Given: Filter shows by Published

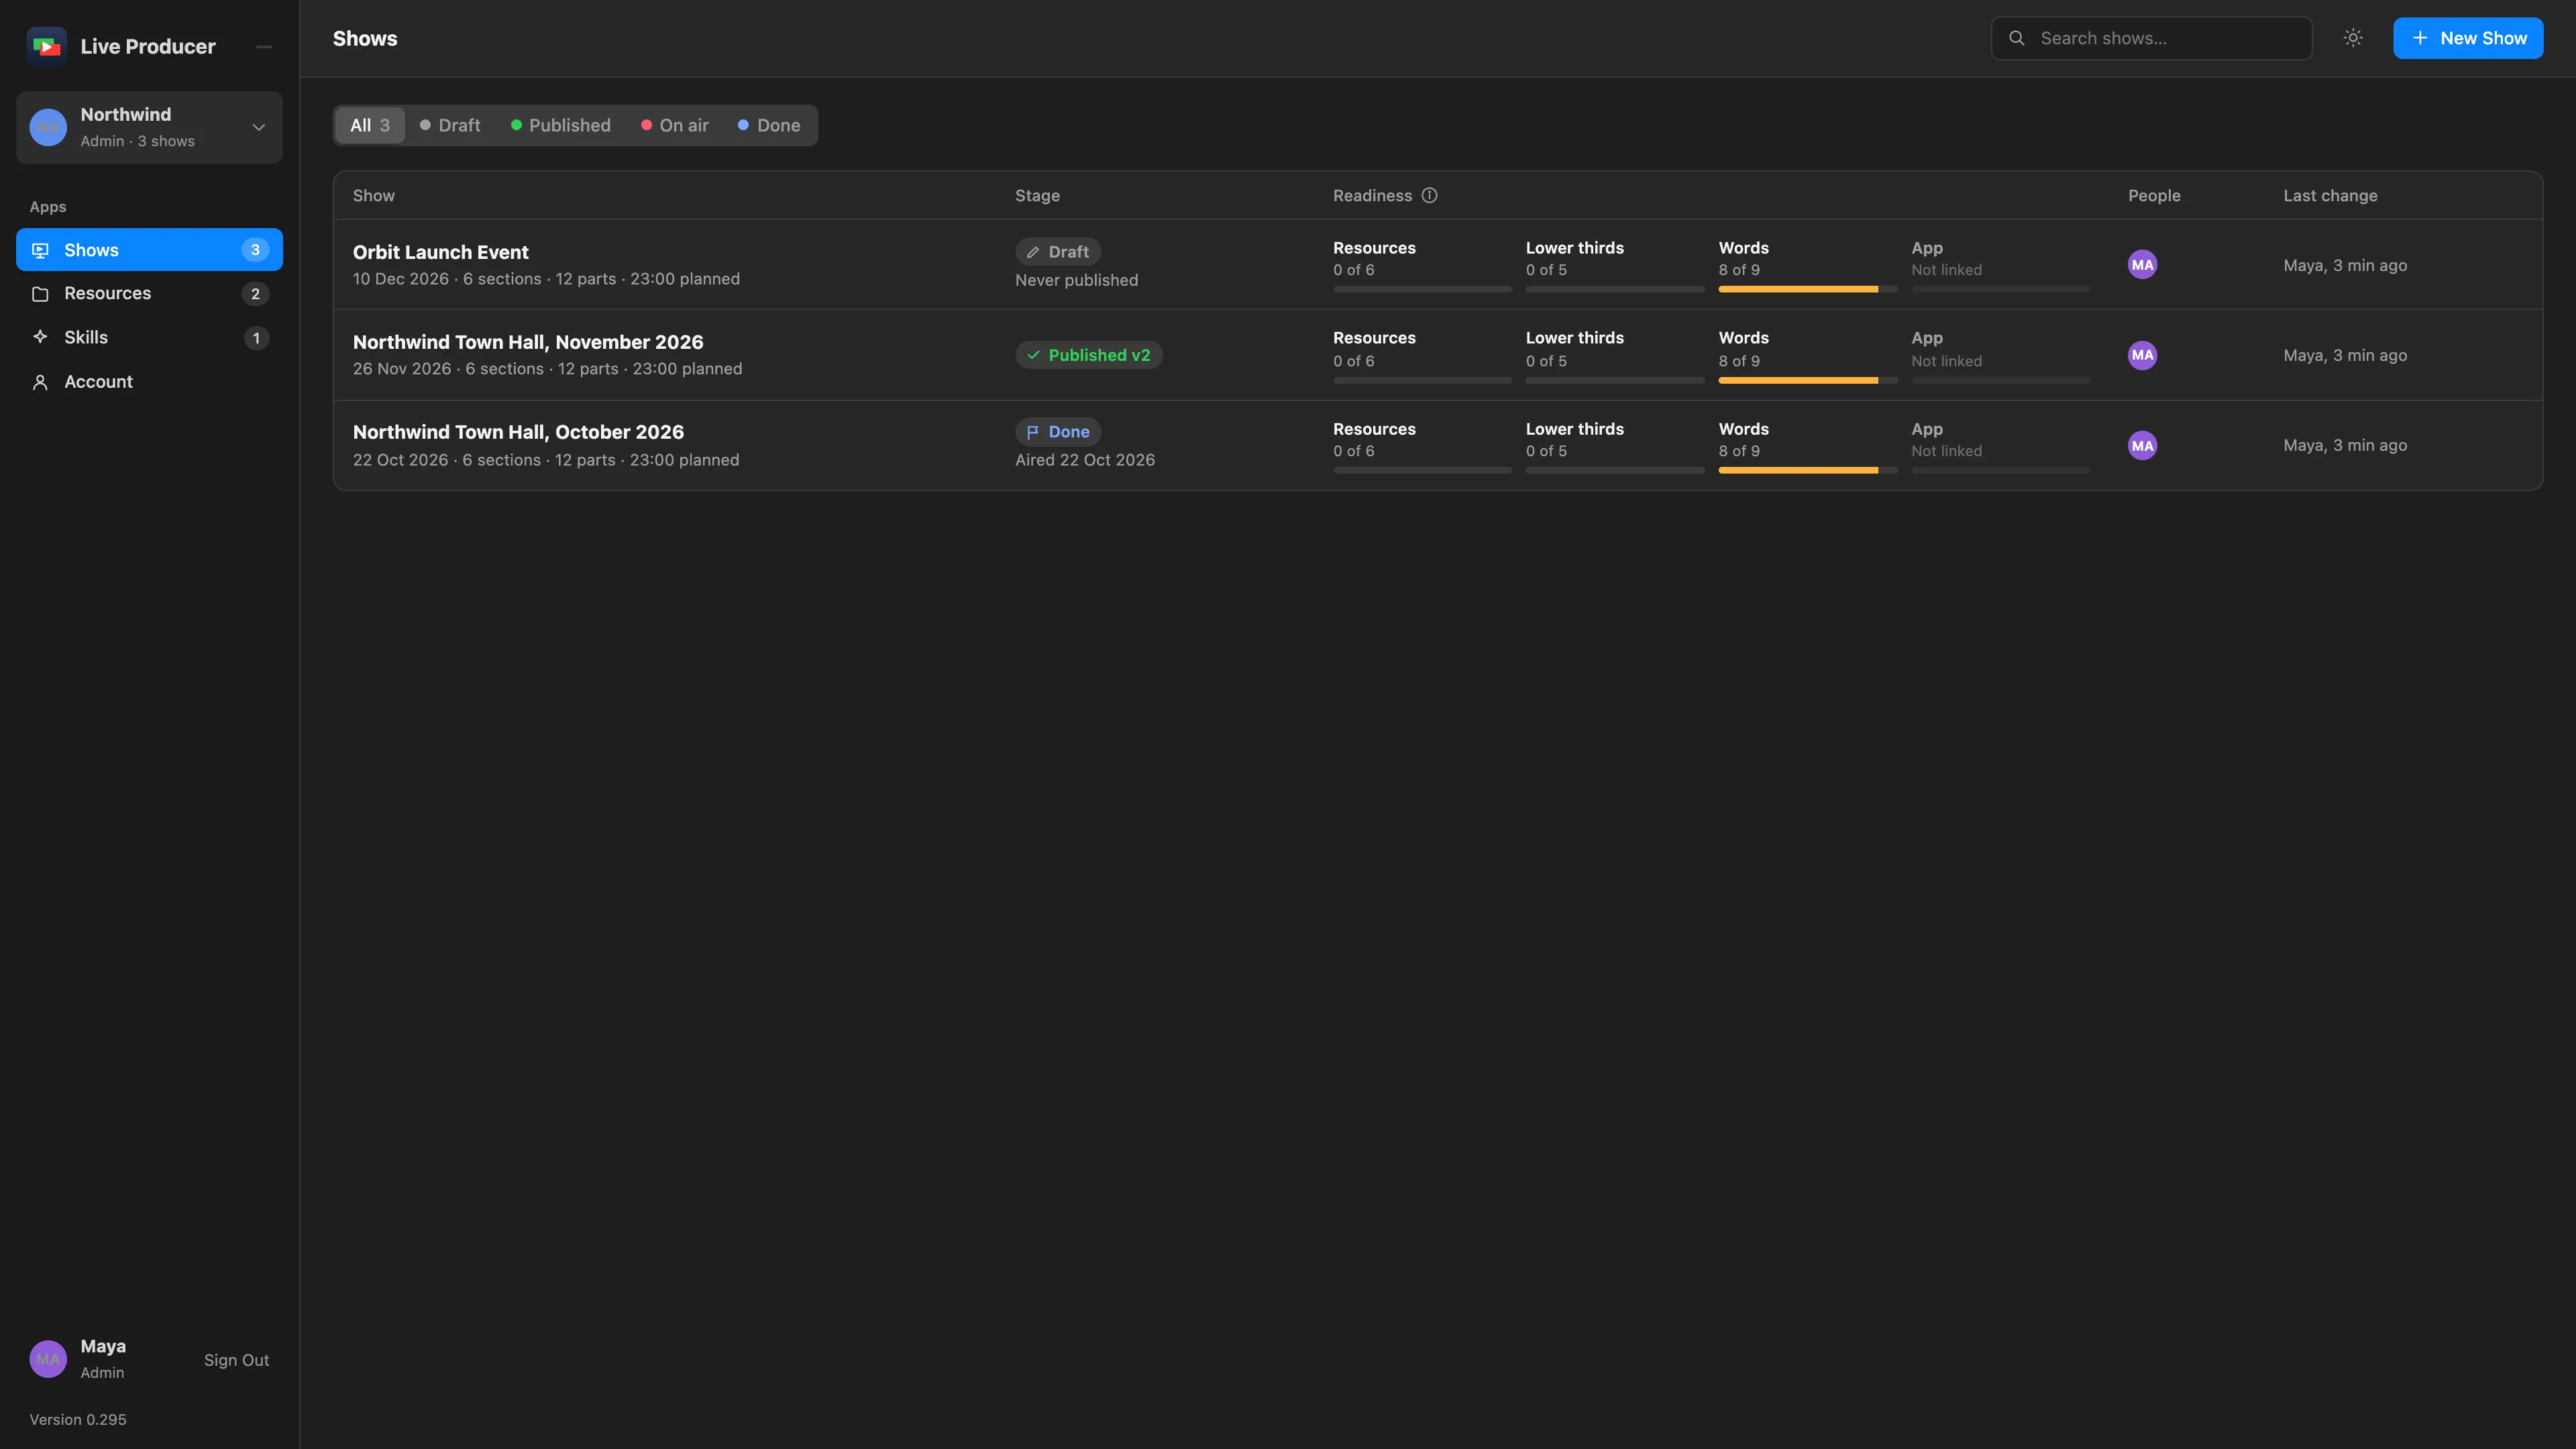Looking at the screenshot, I should (x=560, y=125).
